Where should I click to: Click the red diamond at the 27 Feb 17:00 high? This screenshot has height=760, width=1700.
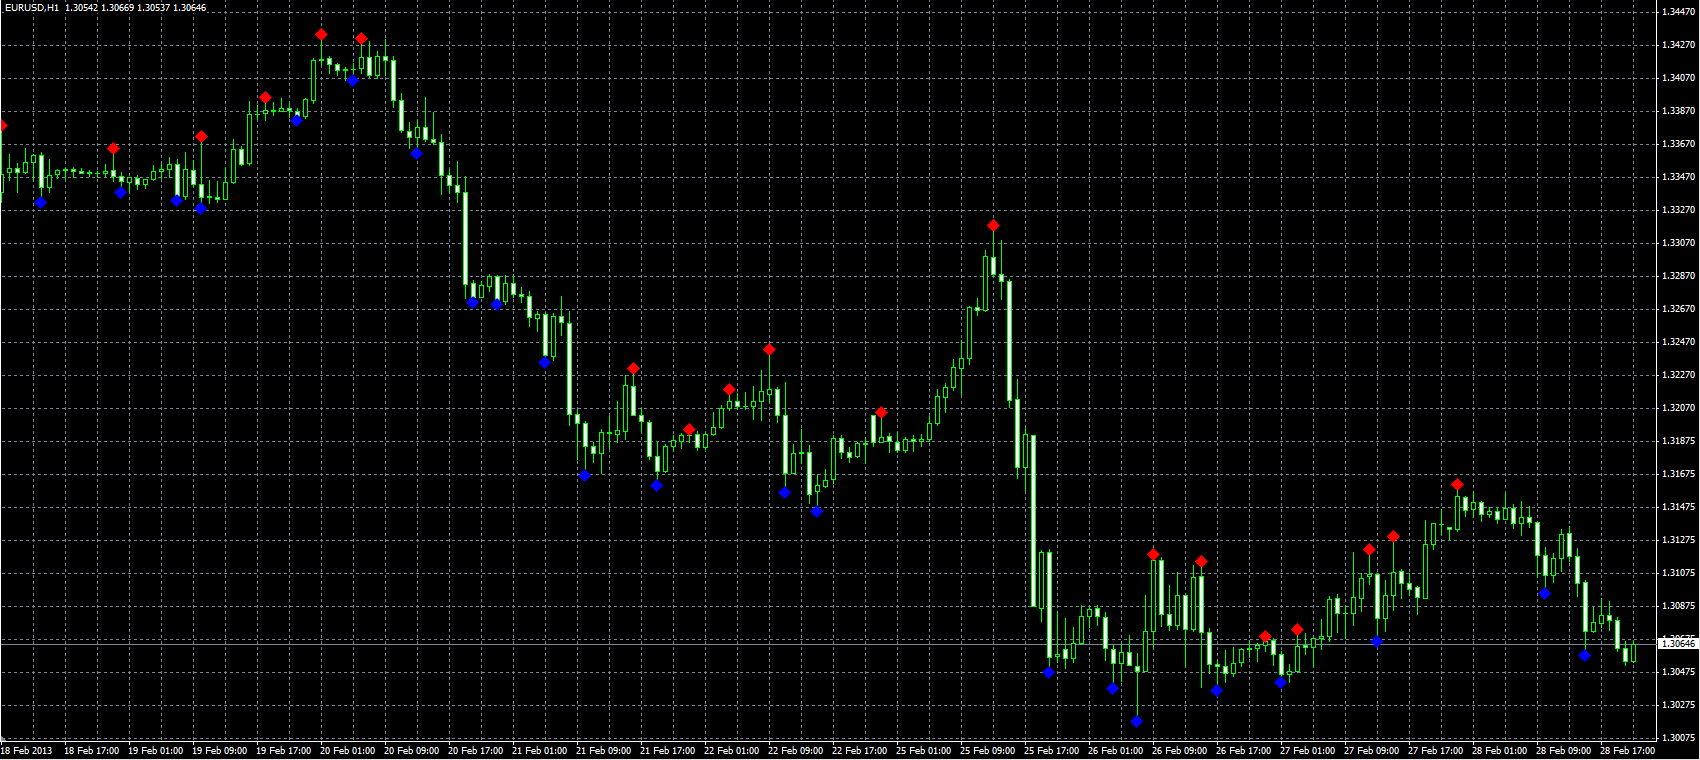1457,485
